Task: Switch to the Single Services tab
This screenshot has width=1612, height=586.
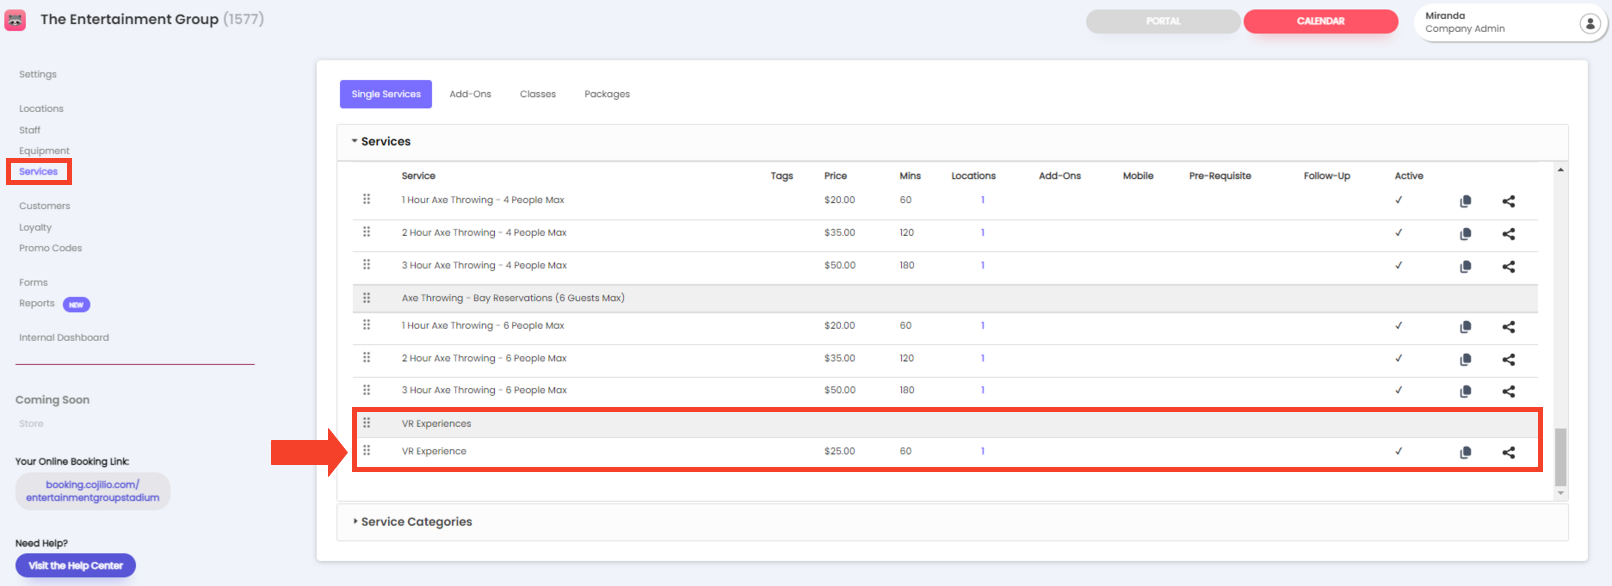Action: (386, 94)
